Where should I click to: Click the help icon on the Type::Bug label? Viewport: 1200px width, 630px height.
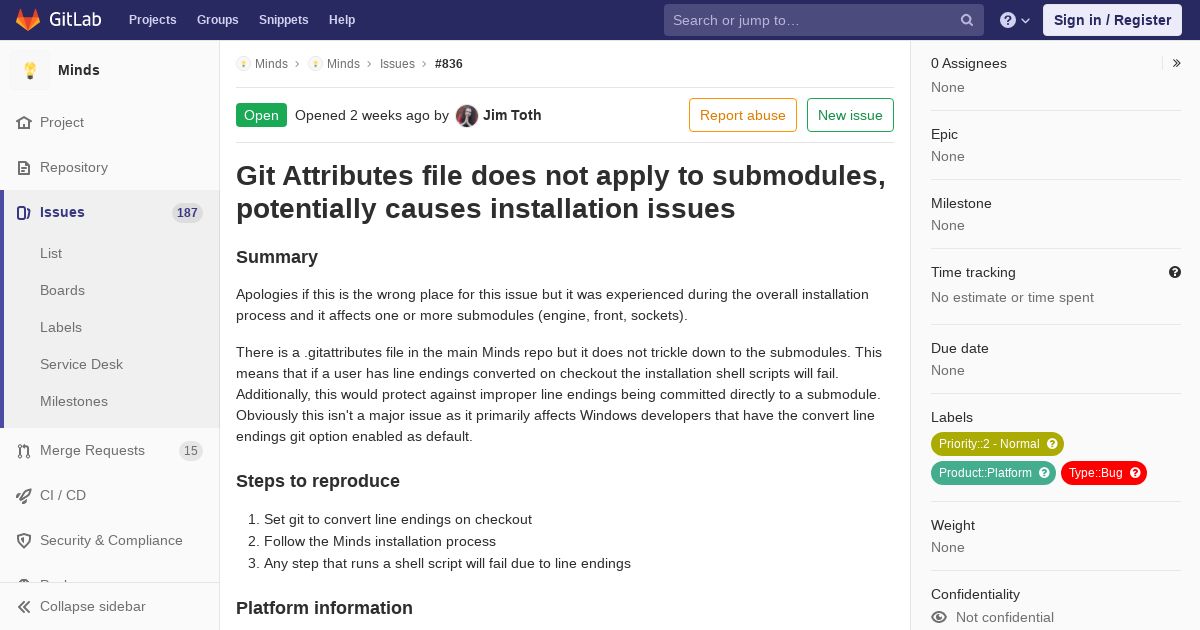pos(1135,473)
